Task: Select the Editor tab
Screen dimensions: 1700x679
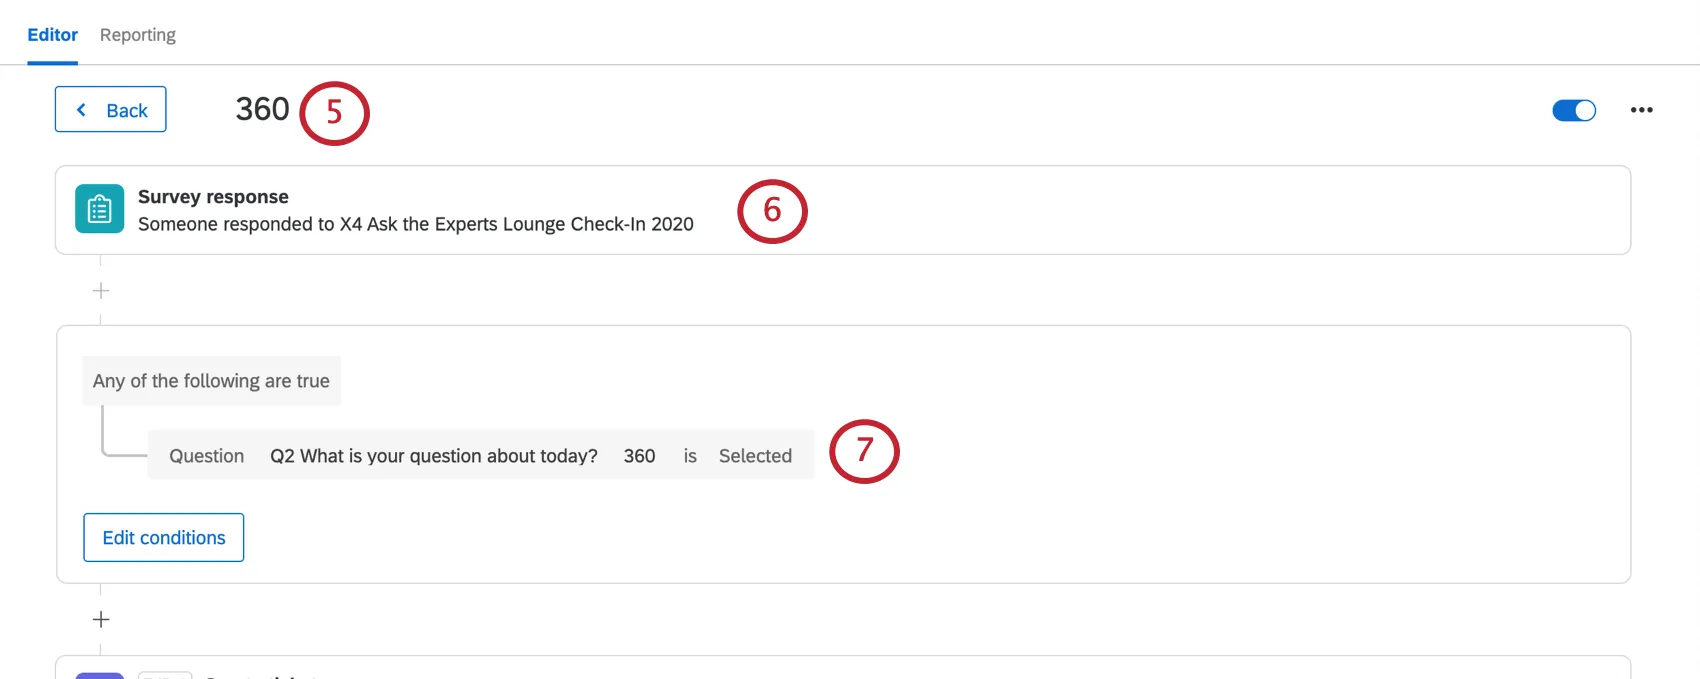Action: pos(52,34)
